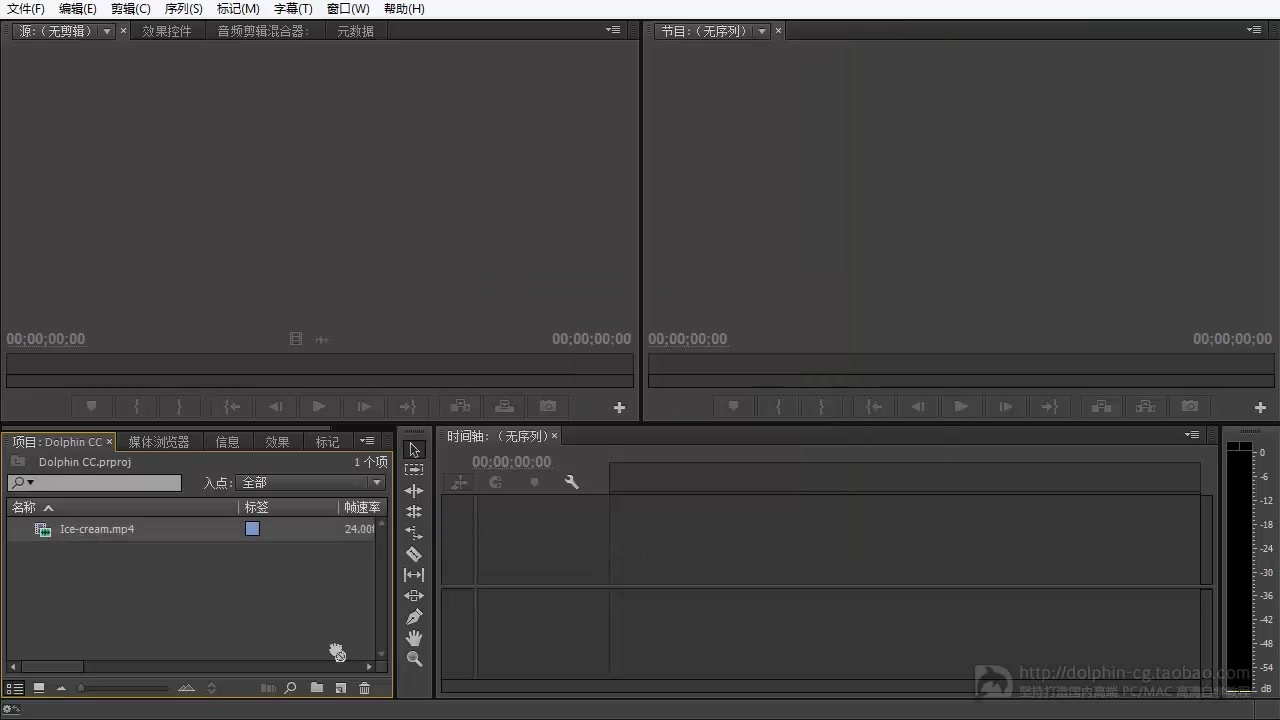Image resolution: width=1280 pixels, height=720 pixels.
Task: Select the Track Select tool
Action: coord(414,470)
